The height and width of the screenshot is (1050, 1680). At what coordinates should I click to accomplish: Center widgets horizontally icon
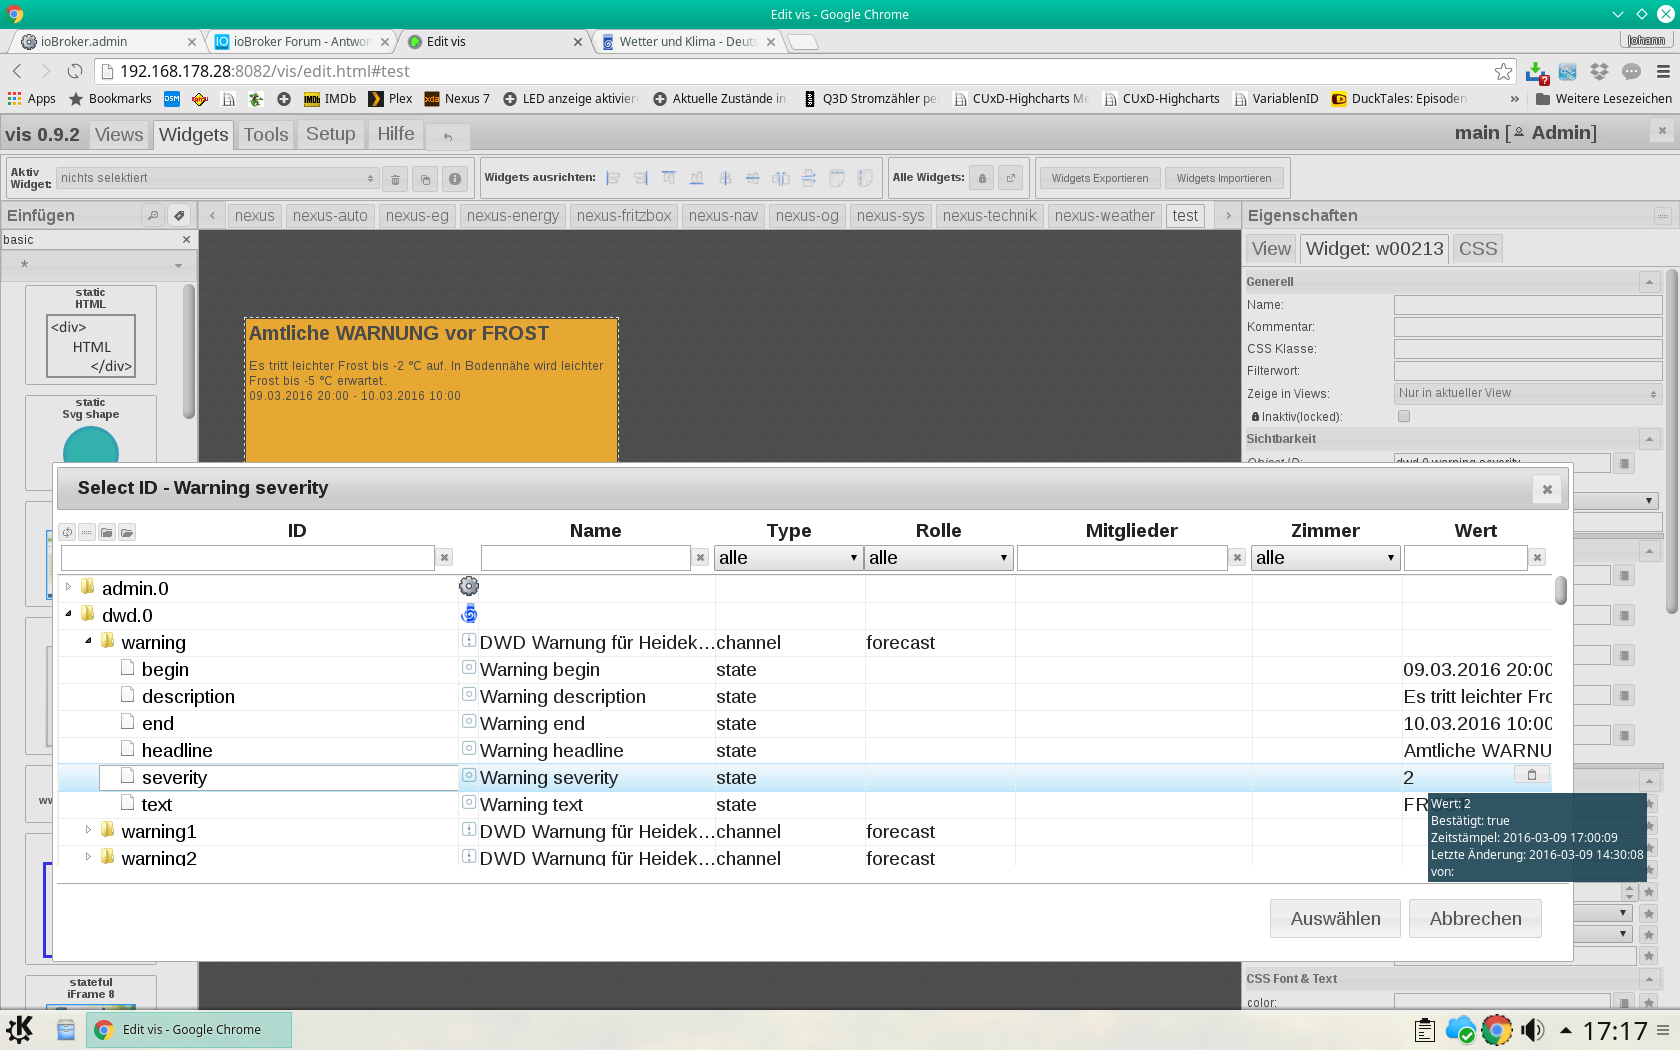tap(753, 178)
